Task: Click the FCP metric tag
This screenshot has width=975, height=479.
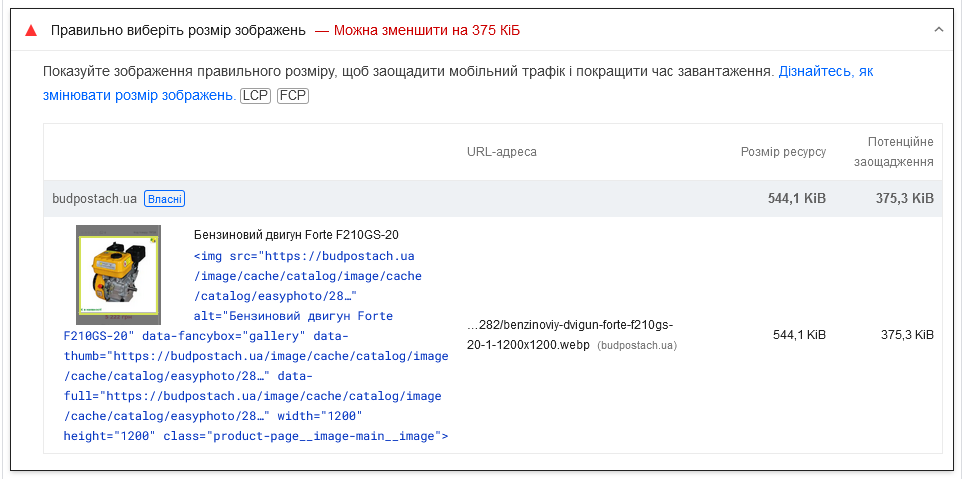Action: [293, 96]
